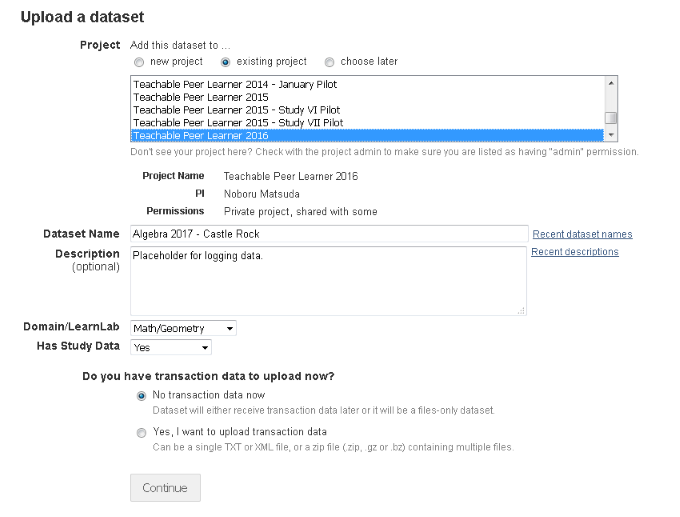Choose Teachable Peer Learner 2015 - Study VI Pilot

click(236, 110)
